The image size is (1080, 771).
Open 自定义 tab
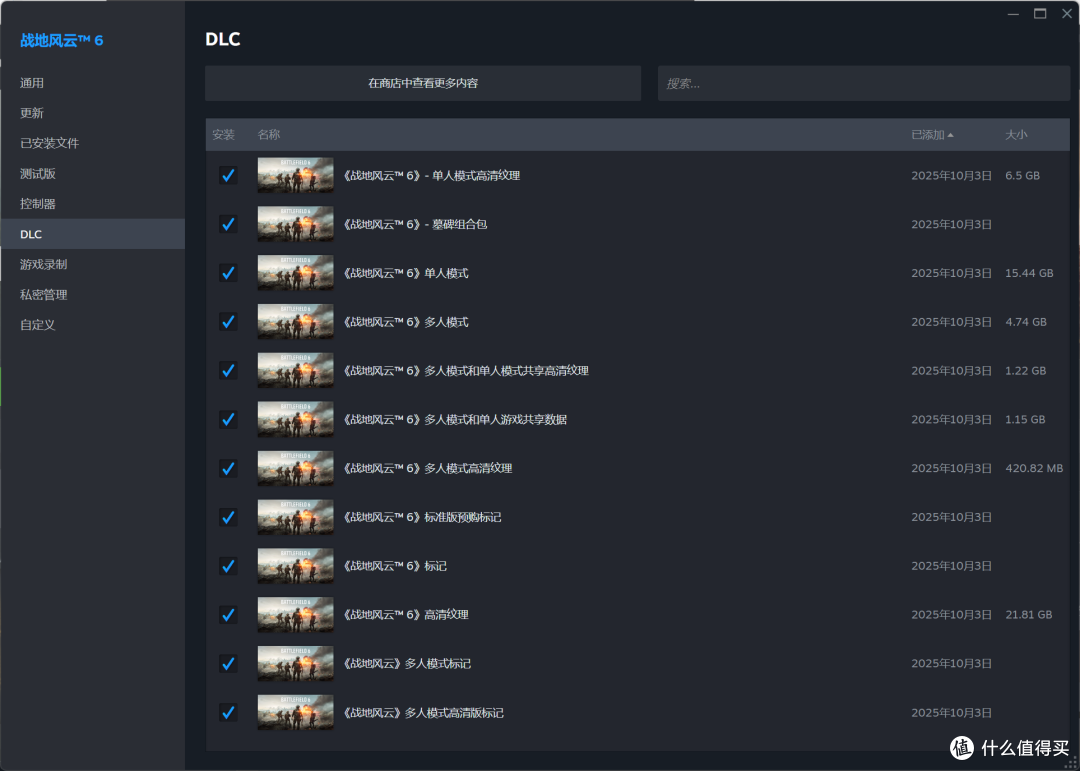pyautogui.click(x=92, y=325)
